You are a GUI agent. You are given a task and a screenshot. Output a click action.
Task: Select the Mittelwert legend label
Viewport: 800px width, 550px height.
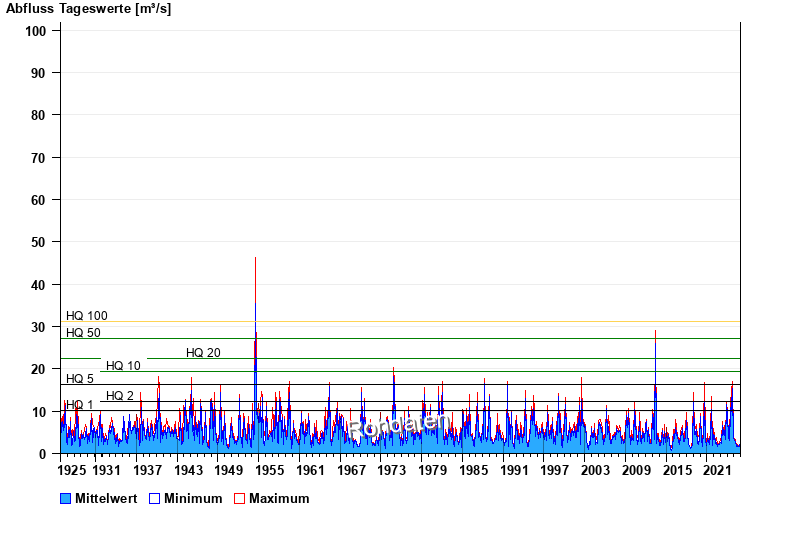[107, 499]
